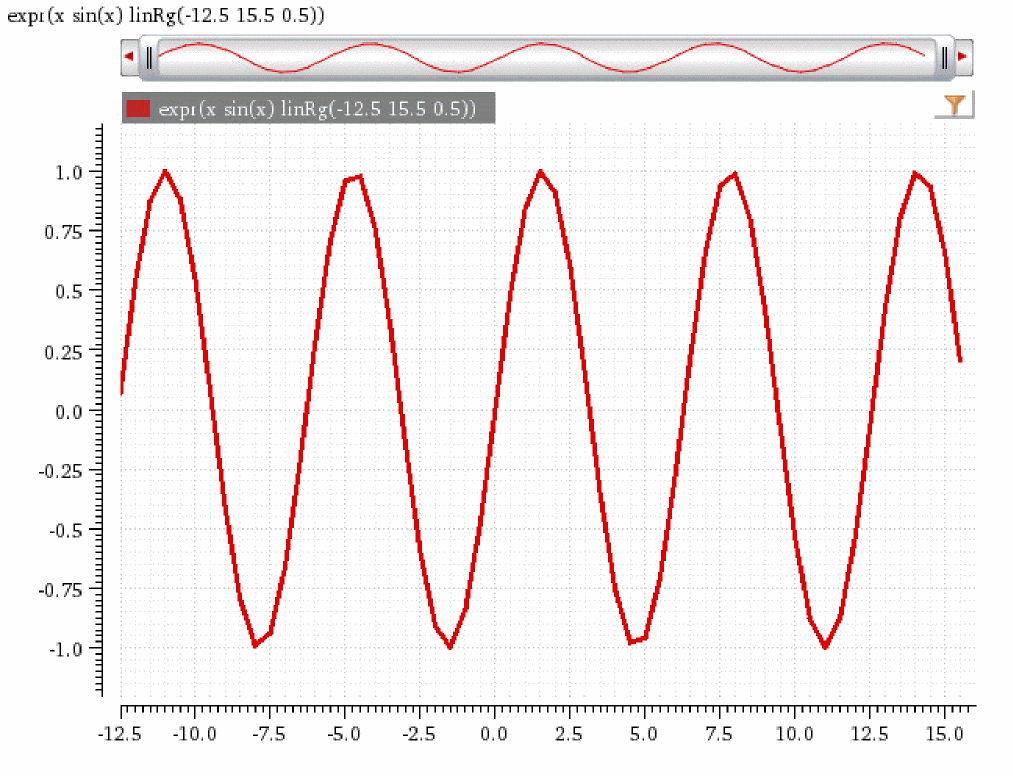This screenshot has height=776, width=1013.
Task: Click the overview waveform strip center
Action: (543, 58)
